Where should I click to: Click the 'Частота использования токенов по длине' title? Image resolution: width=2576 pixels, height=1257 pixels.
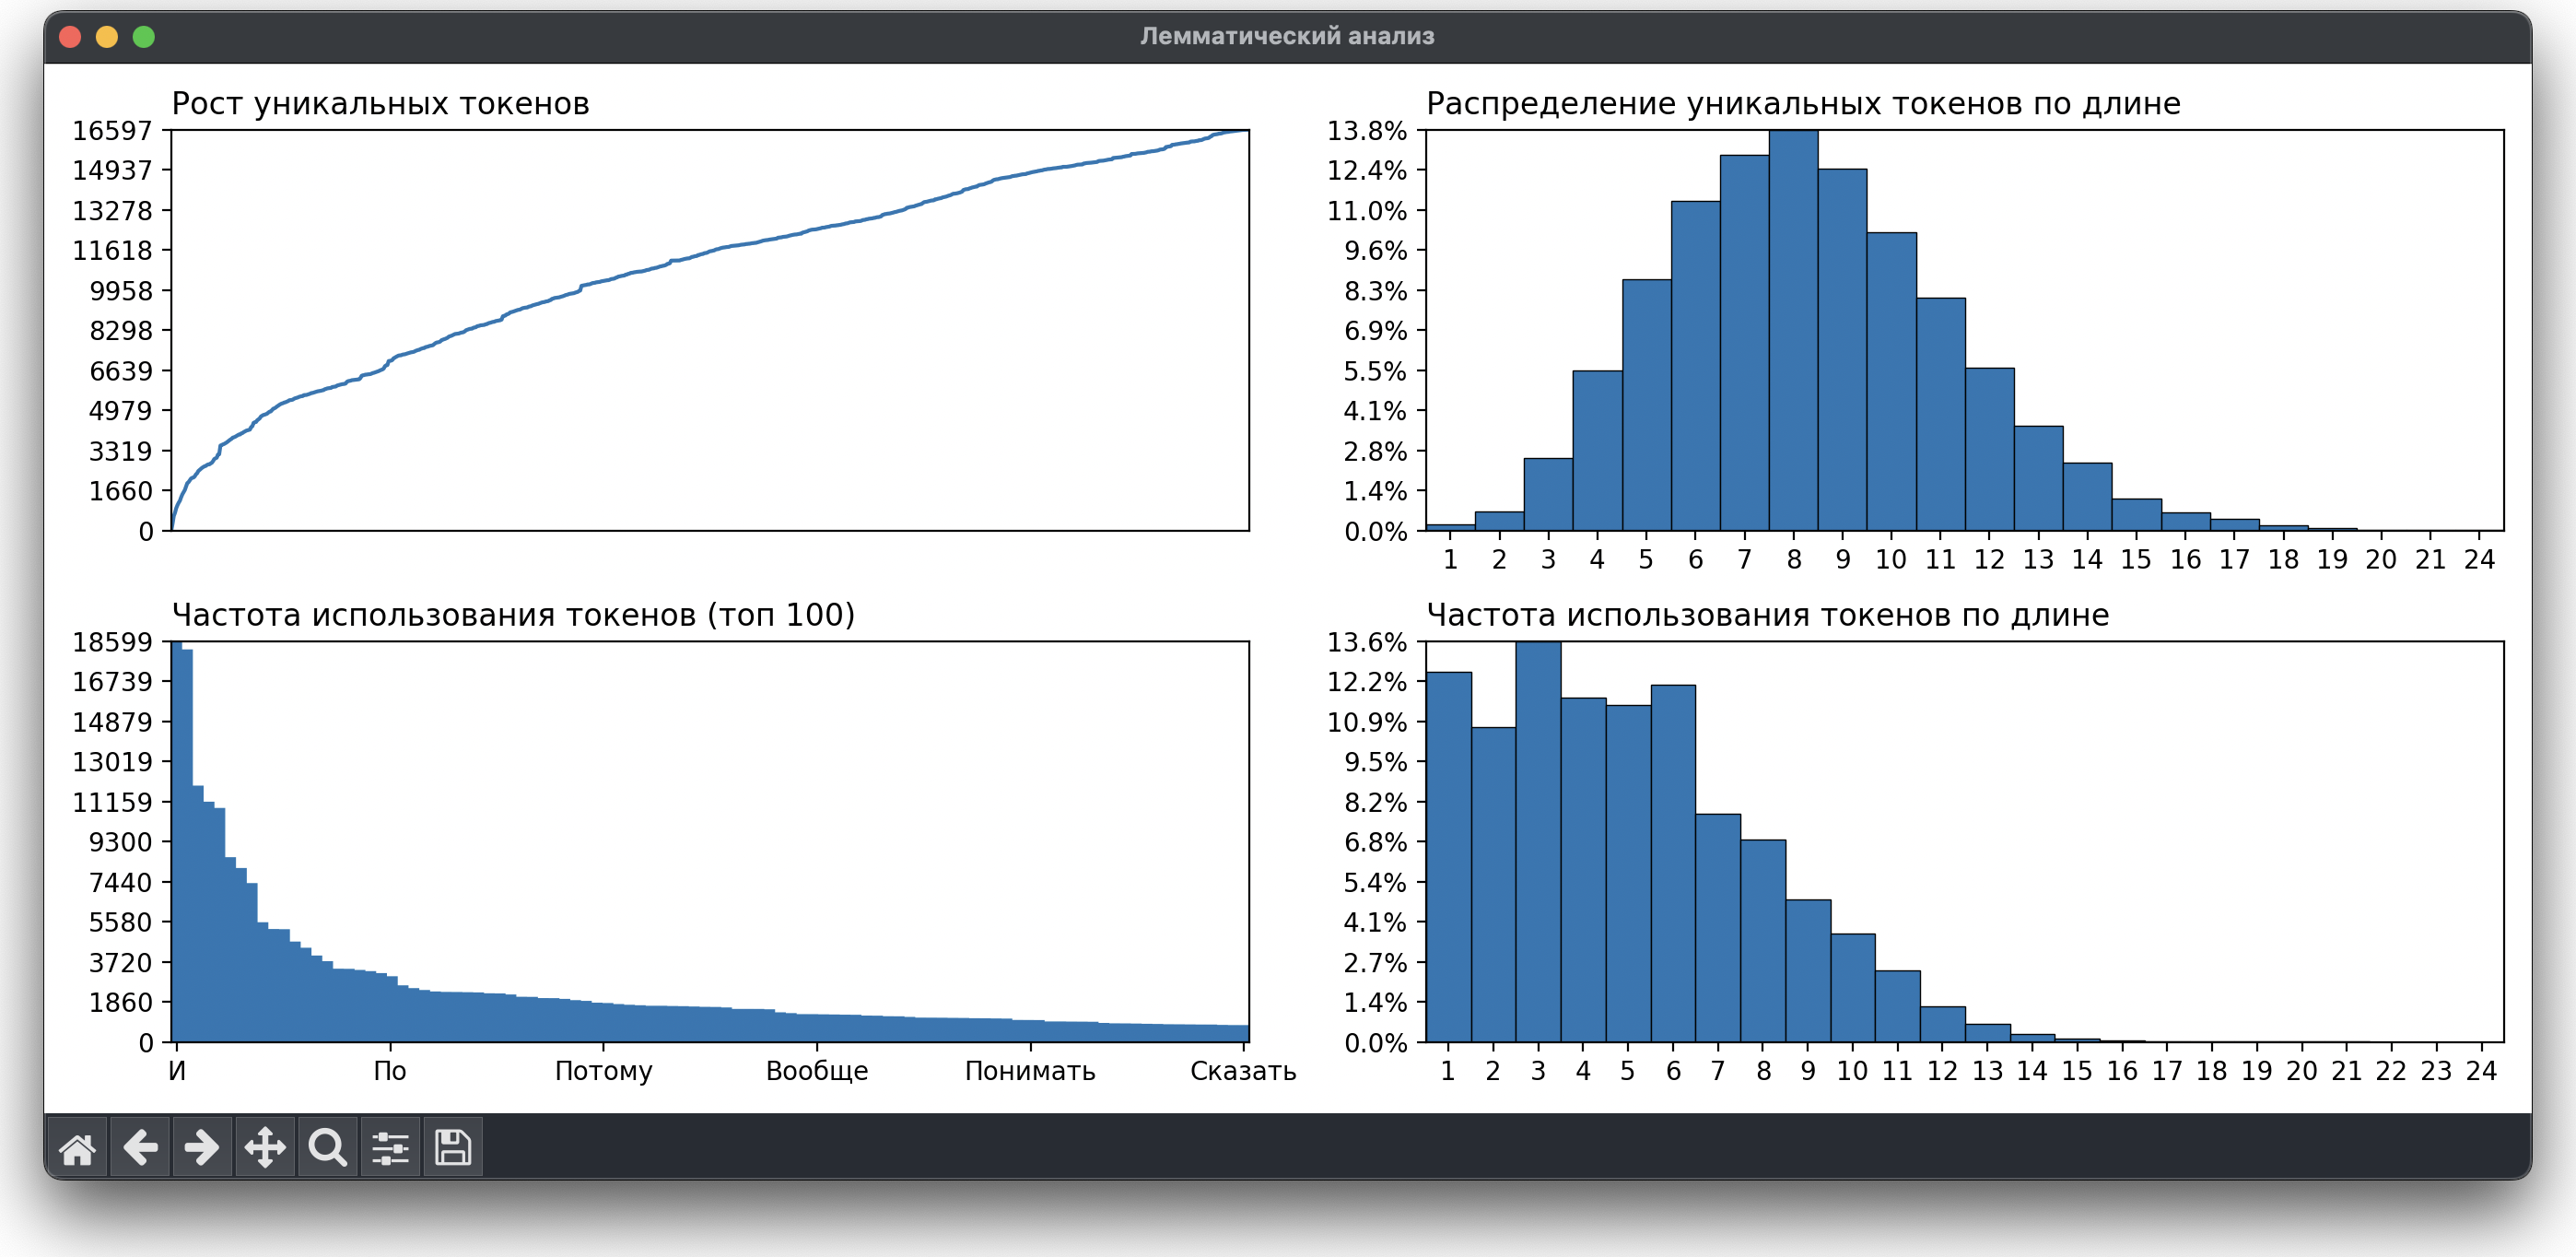(1767, 615)
